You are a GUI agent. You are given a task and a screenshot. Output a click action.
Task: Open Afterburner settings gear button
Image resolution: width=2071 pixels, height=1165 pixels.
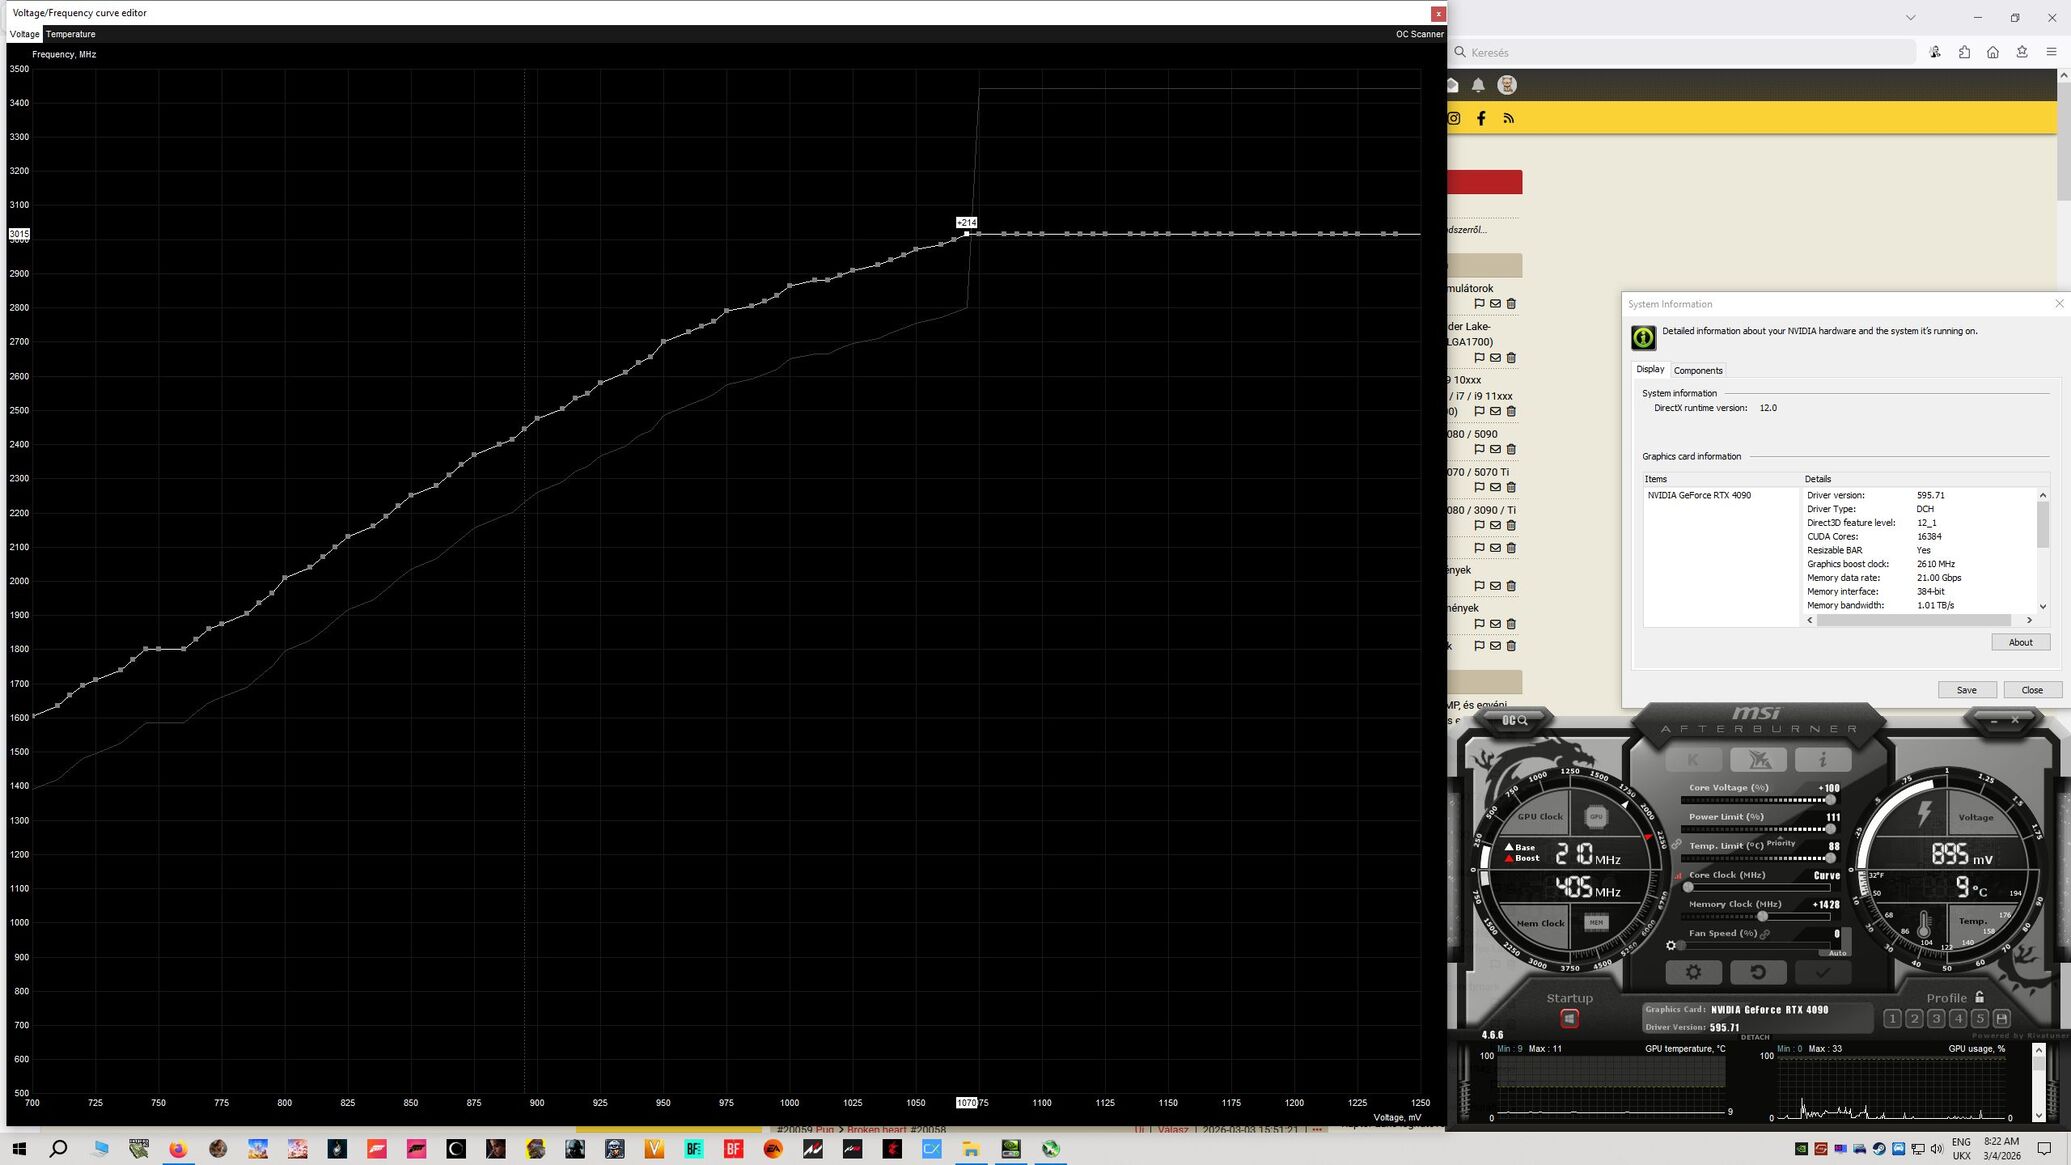point(1693,972)
